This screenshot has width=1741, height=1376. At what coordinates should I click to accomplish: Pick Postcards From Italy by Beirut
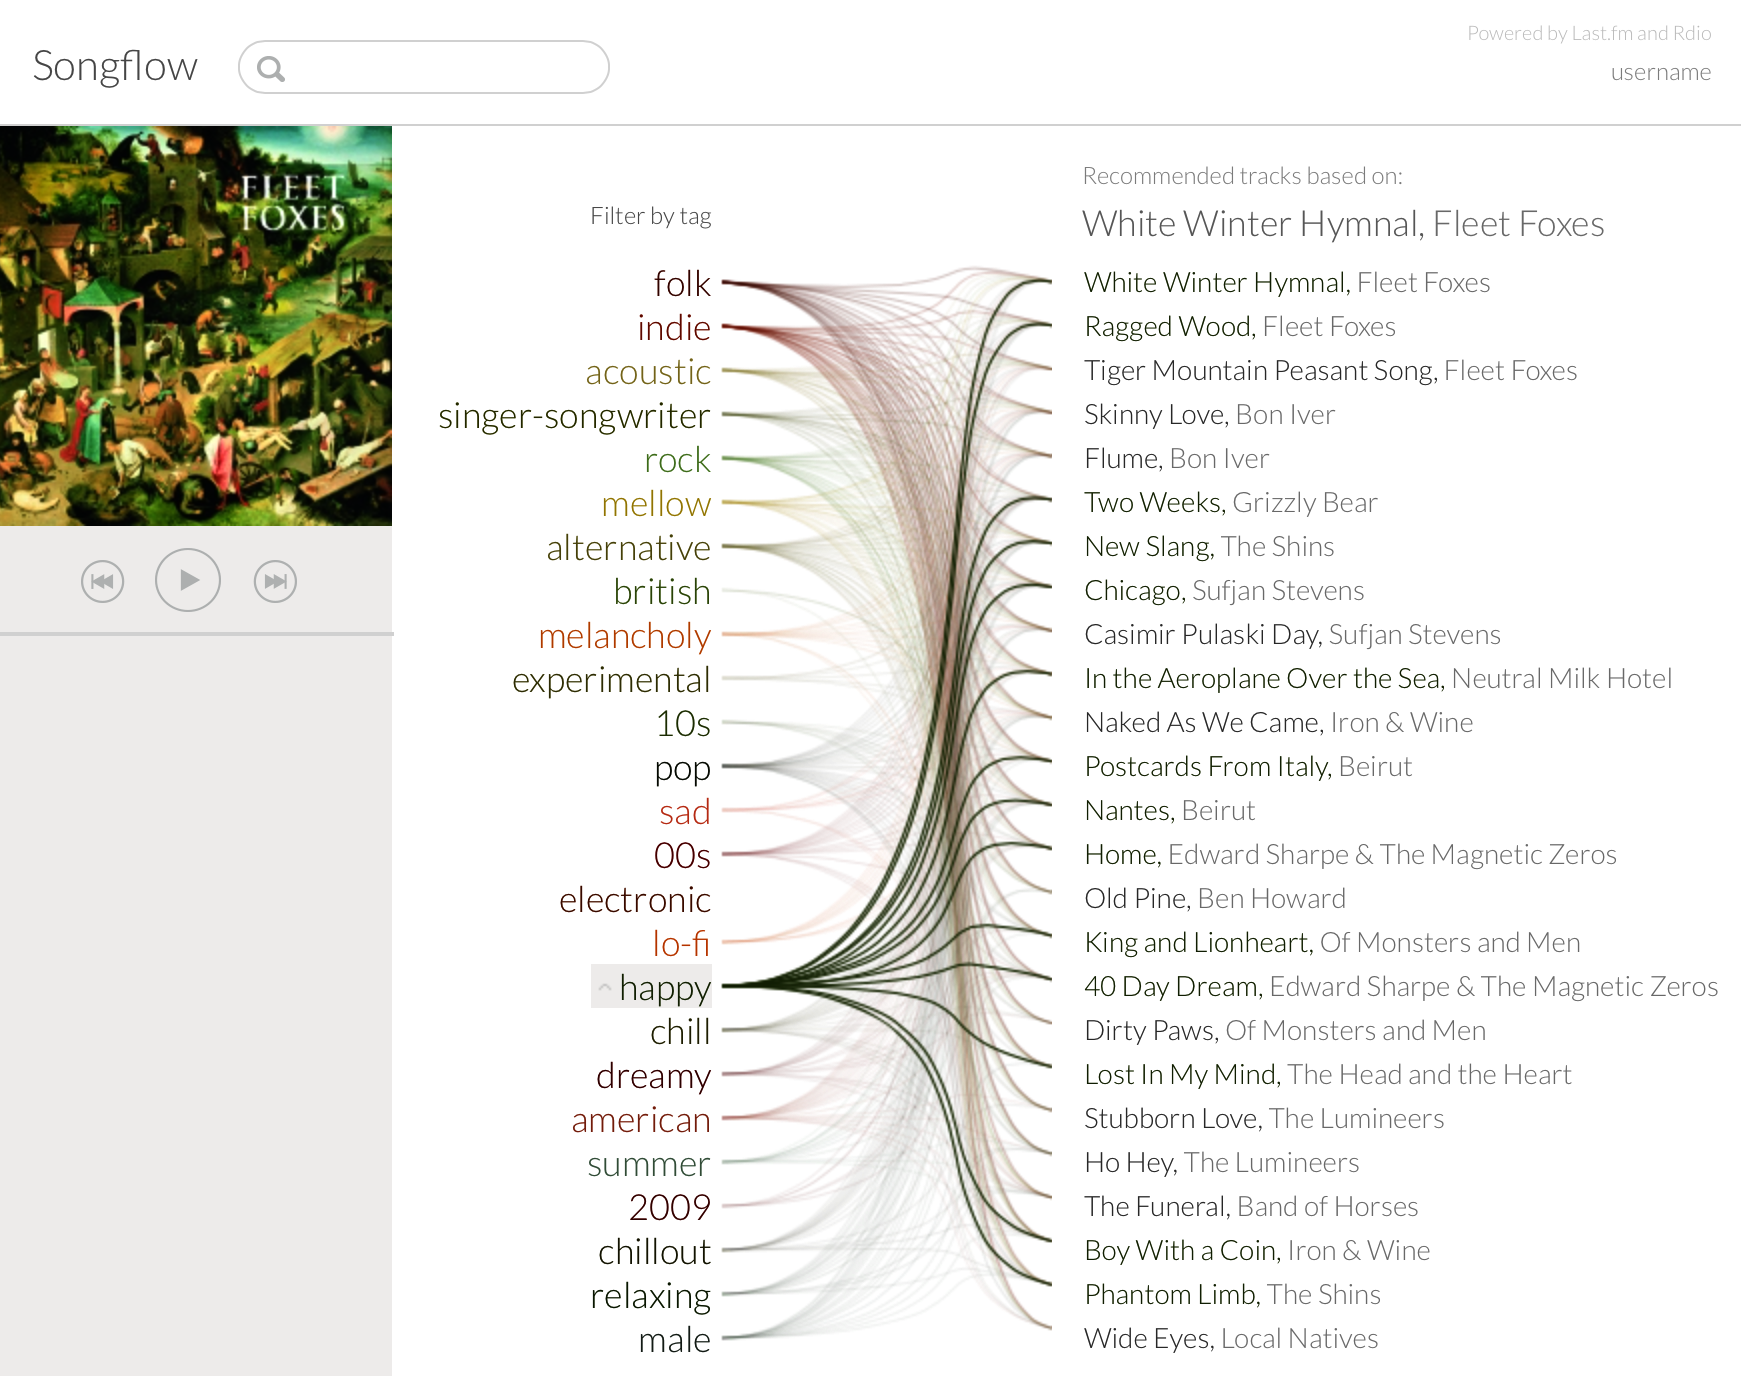click(x=1248, y=767)
